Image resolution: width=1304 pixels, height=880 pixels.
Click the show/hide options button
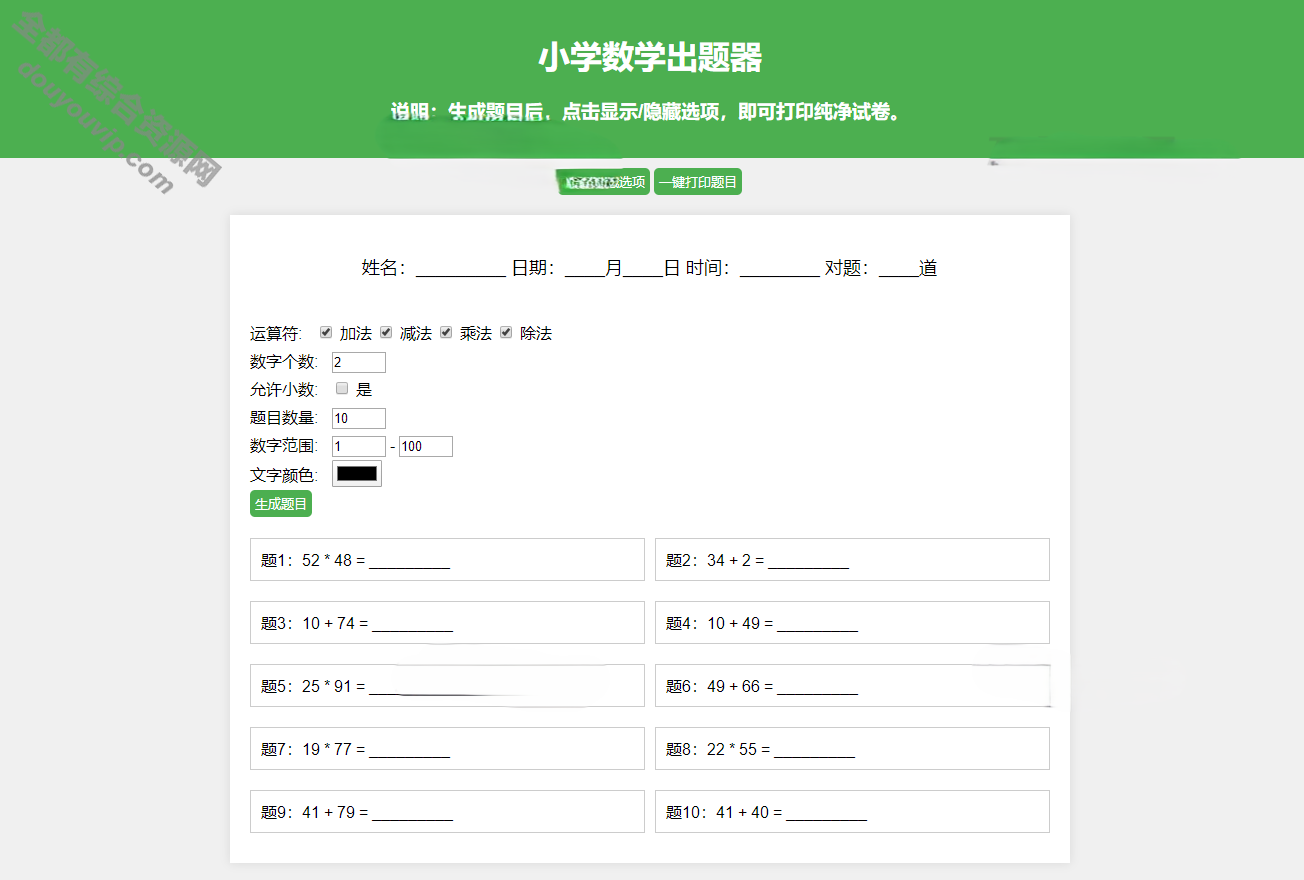[604, 182]
